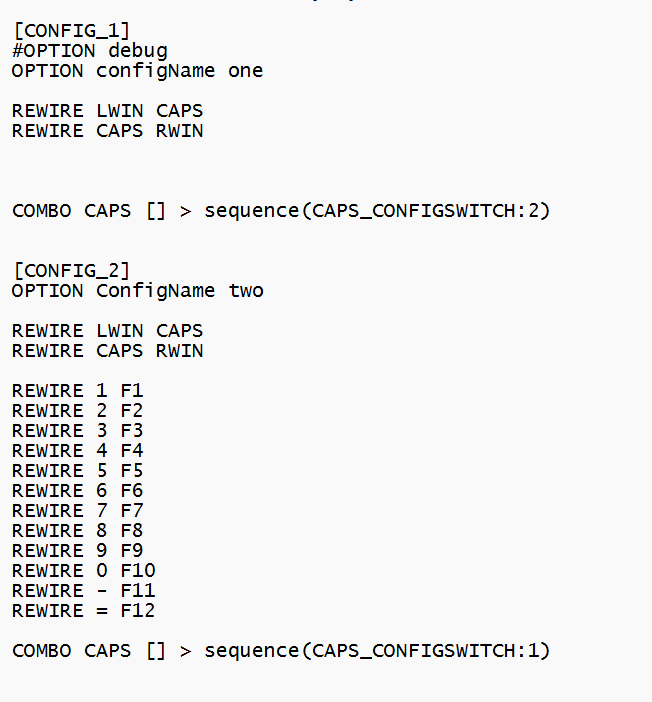Viewport: 652px width, 702px height.
Task: Click 'REWIRE LWIN CAPS' under CONFIG_1
Action: [107, 110]
